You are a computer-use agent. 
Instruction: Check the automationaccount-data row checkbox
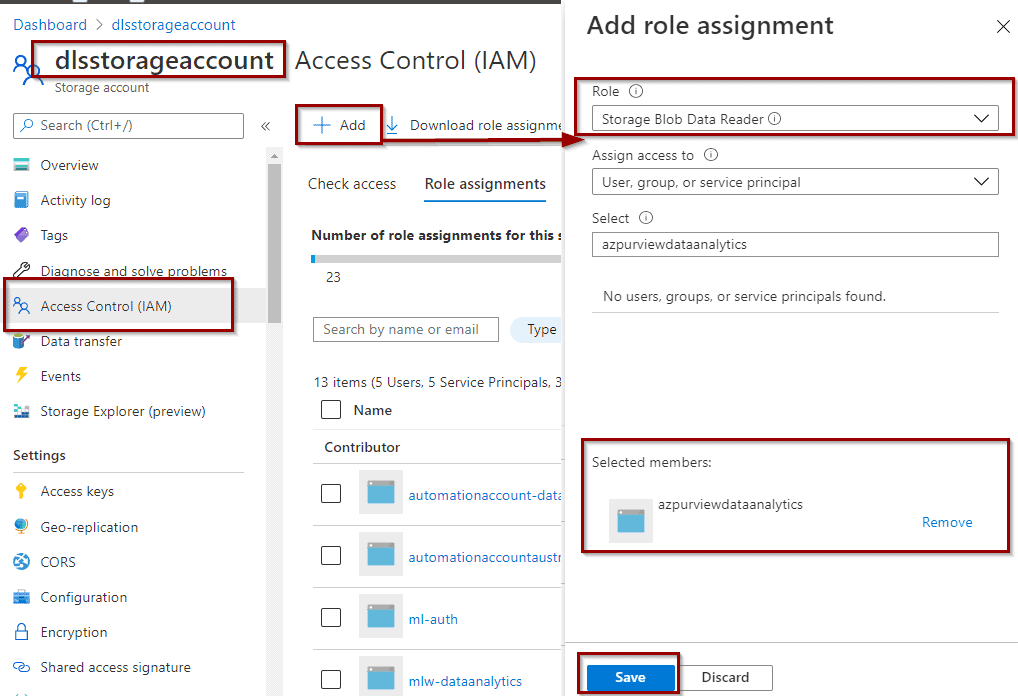point(331,493)
